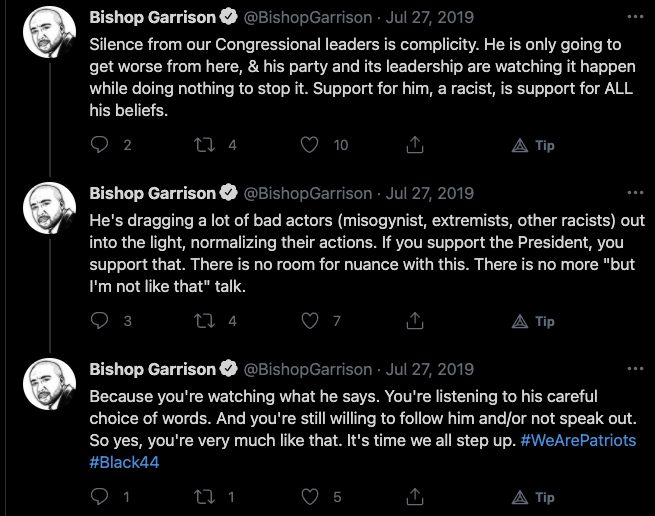Like the tweet with 7 likes

point(310,321)
